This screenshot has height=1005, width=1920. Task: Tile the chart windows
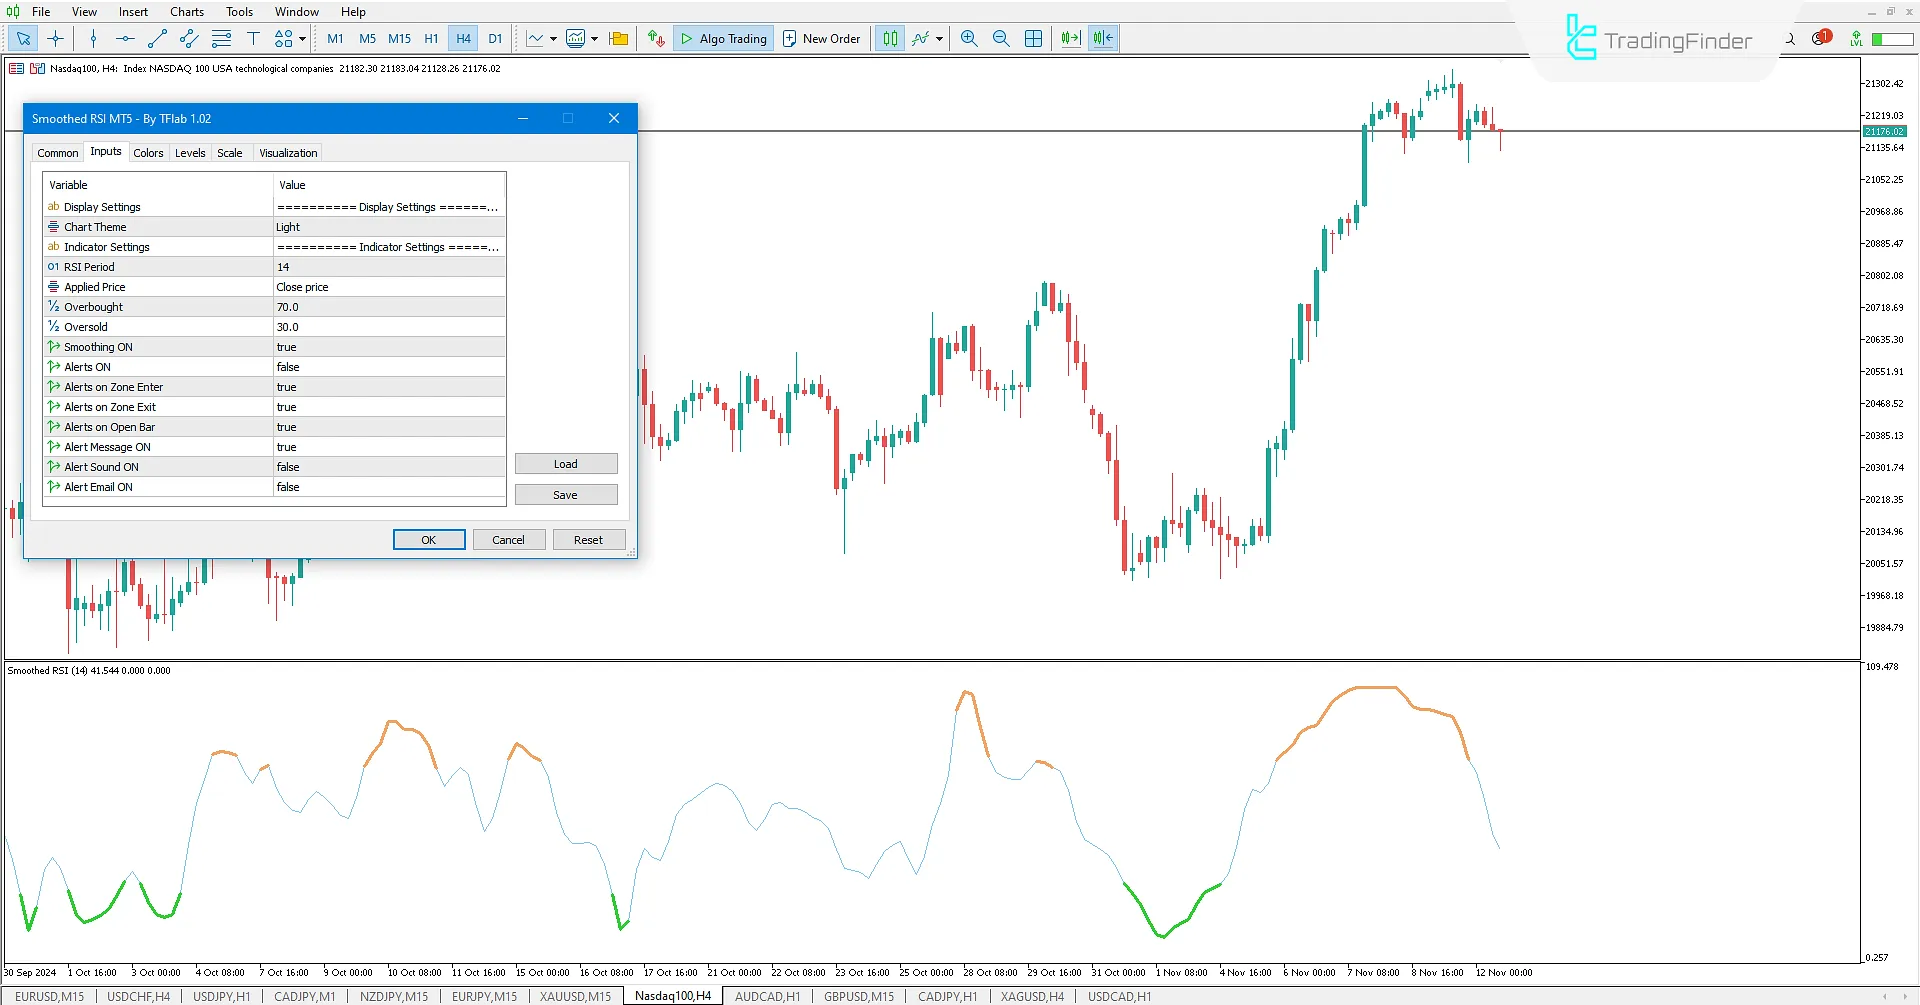point(1033,38)
